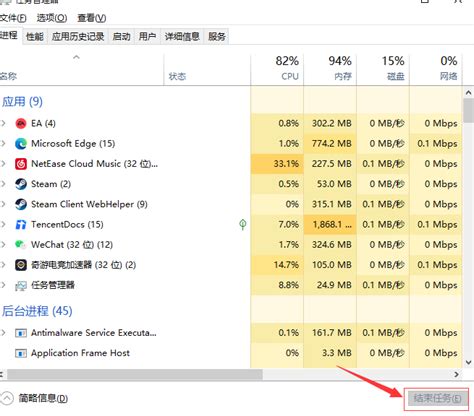
Task: Open the 选项(O) menu
Action: click(52, 18)
